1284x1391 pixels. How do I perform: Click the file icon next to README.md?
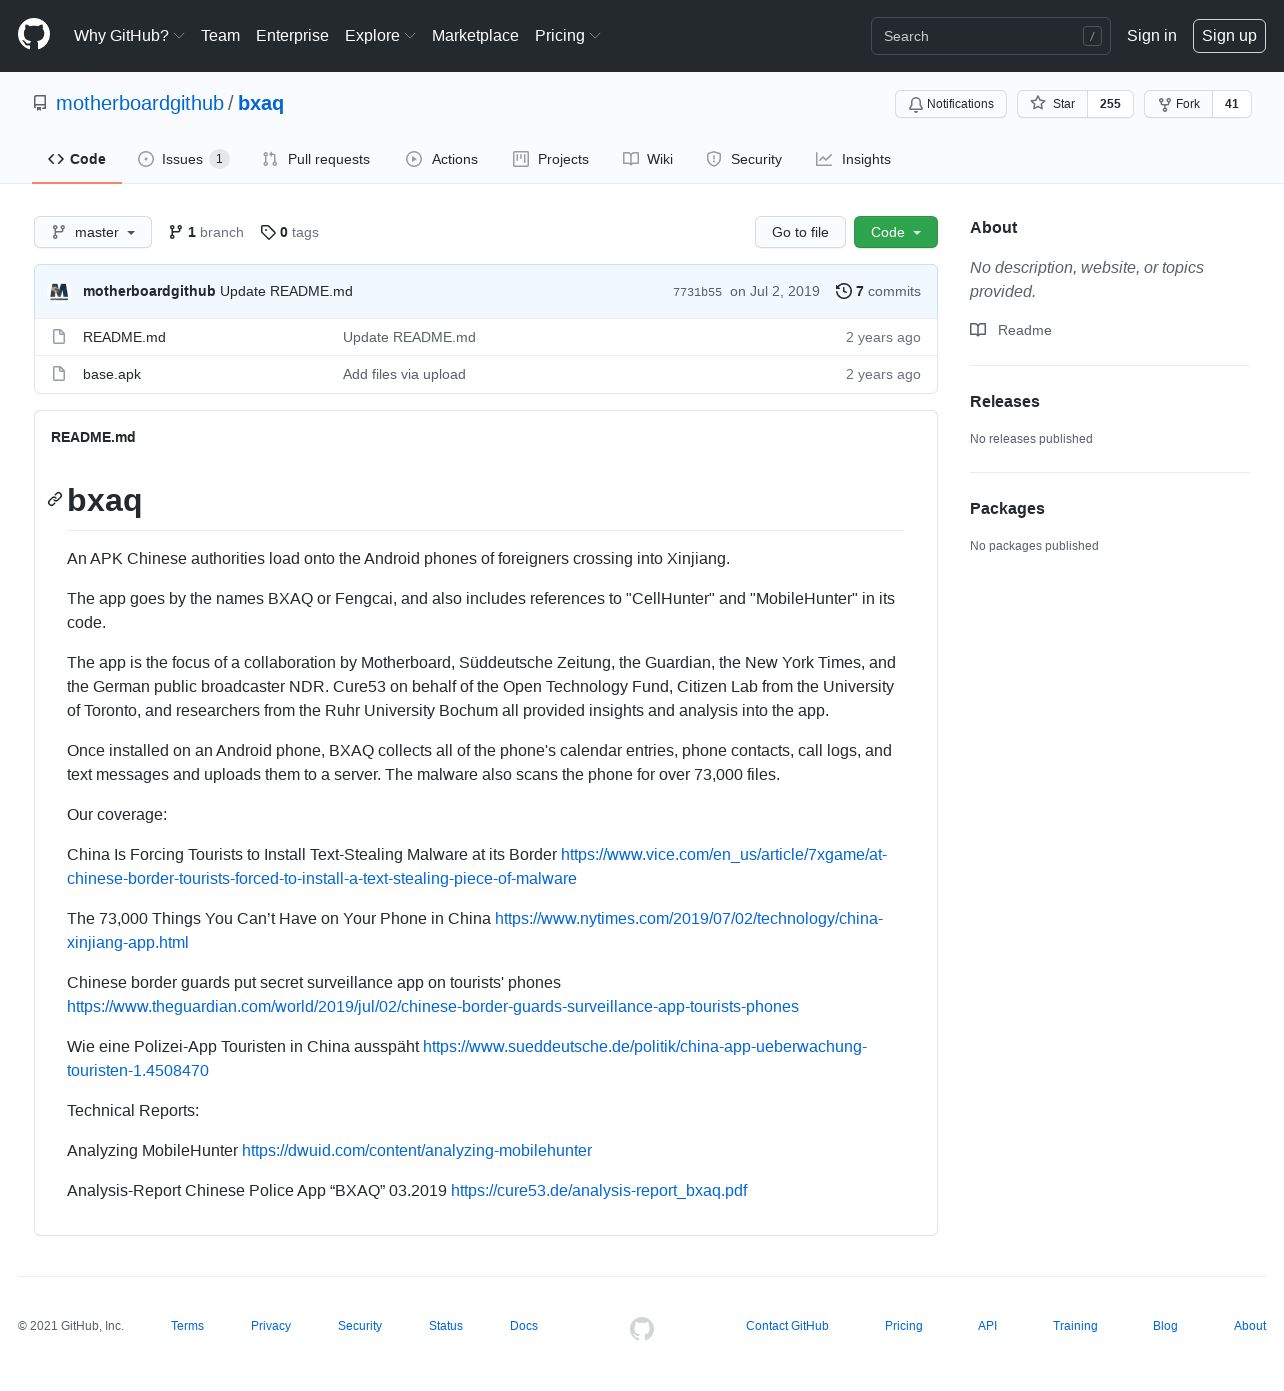[59, 337]
